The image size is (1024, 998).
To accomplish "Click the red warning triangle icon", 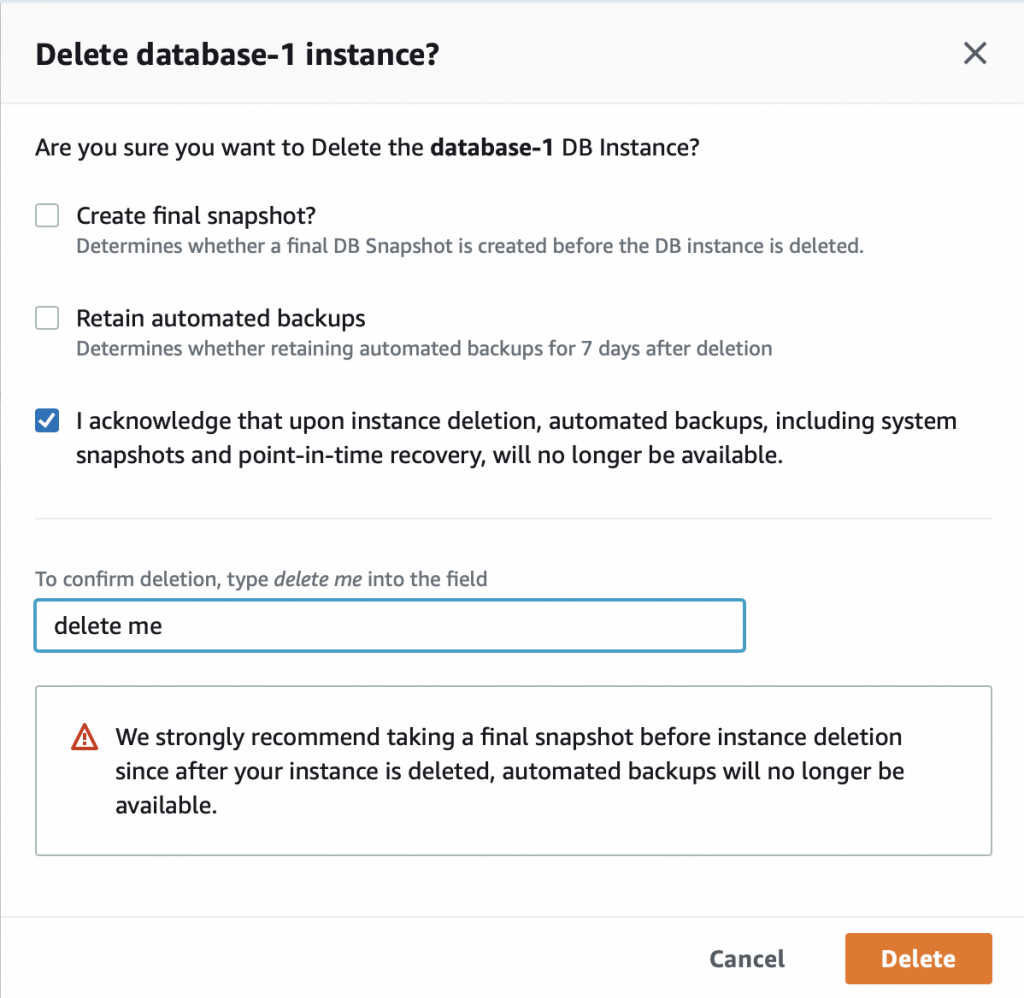I will (x=84, y=737).
